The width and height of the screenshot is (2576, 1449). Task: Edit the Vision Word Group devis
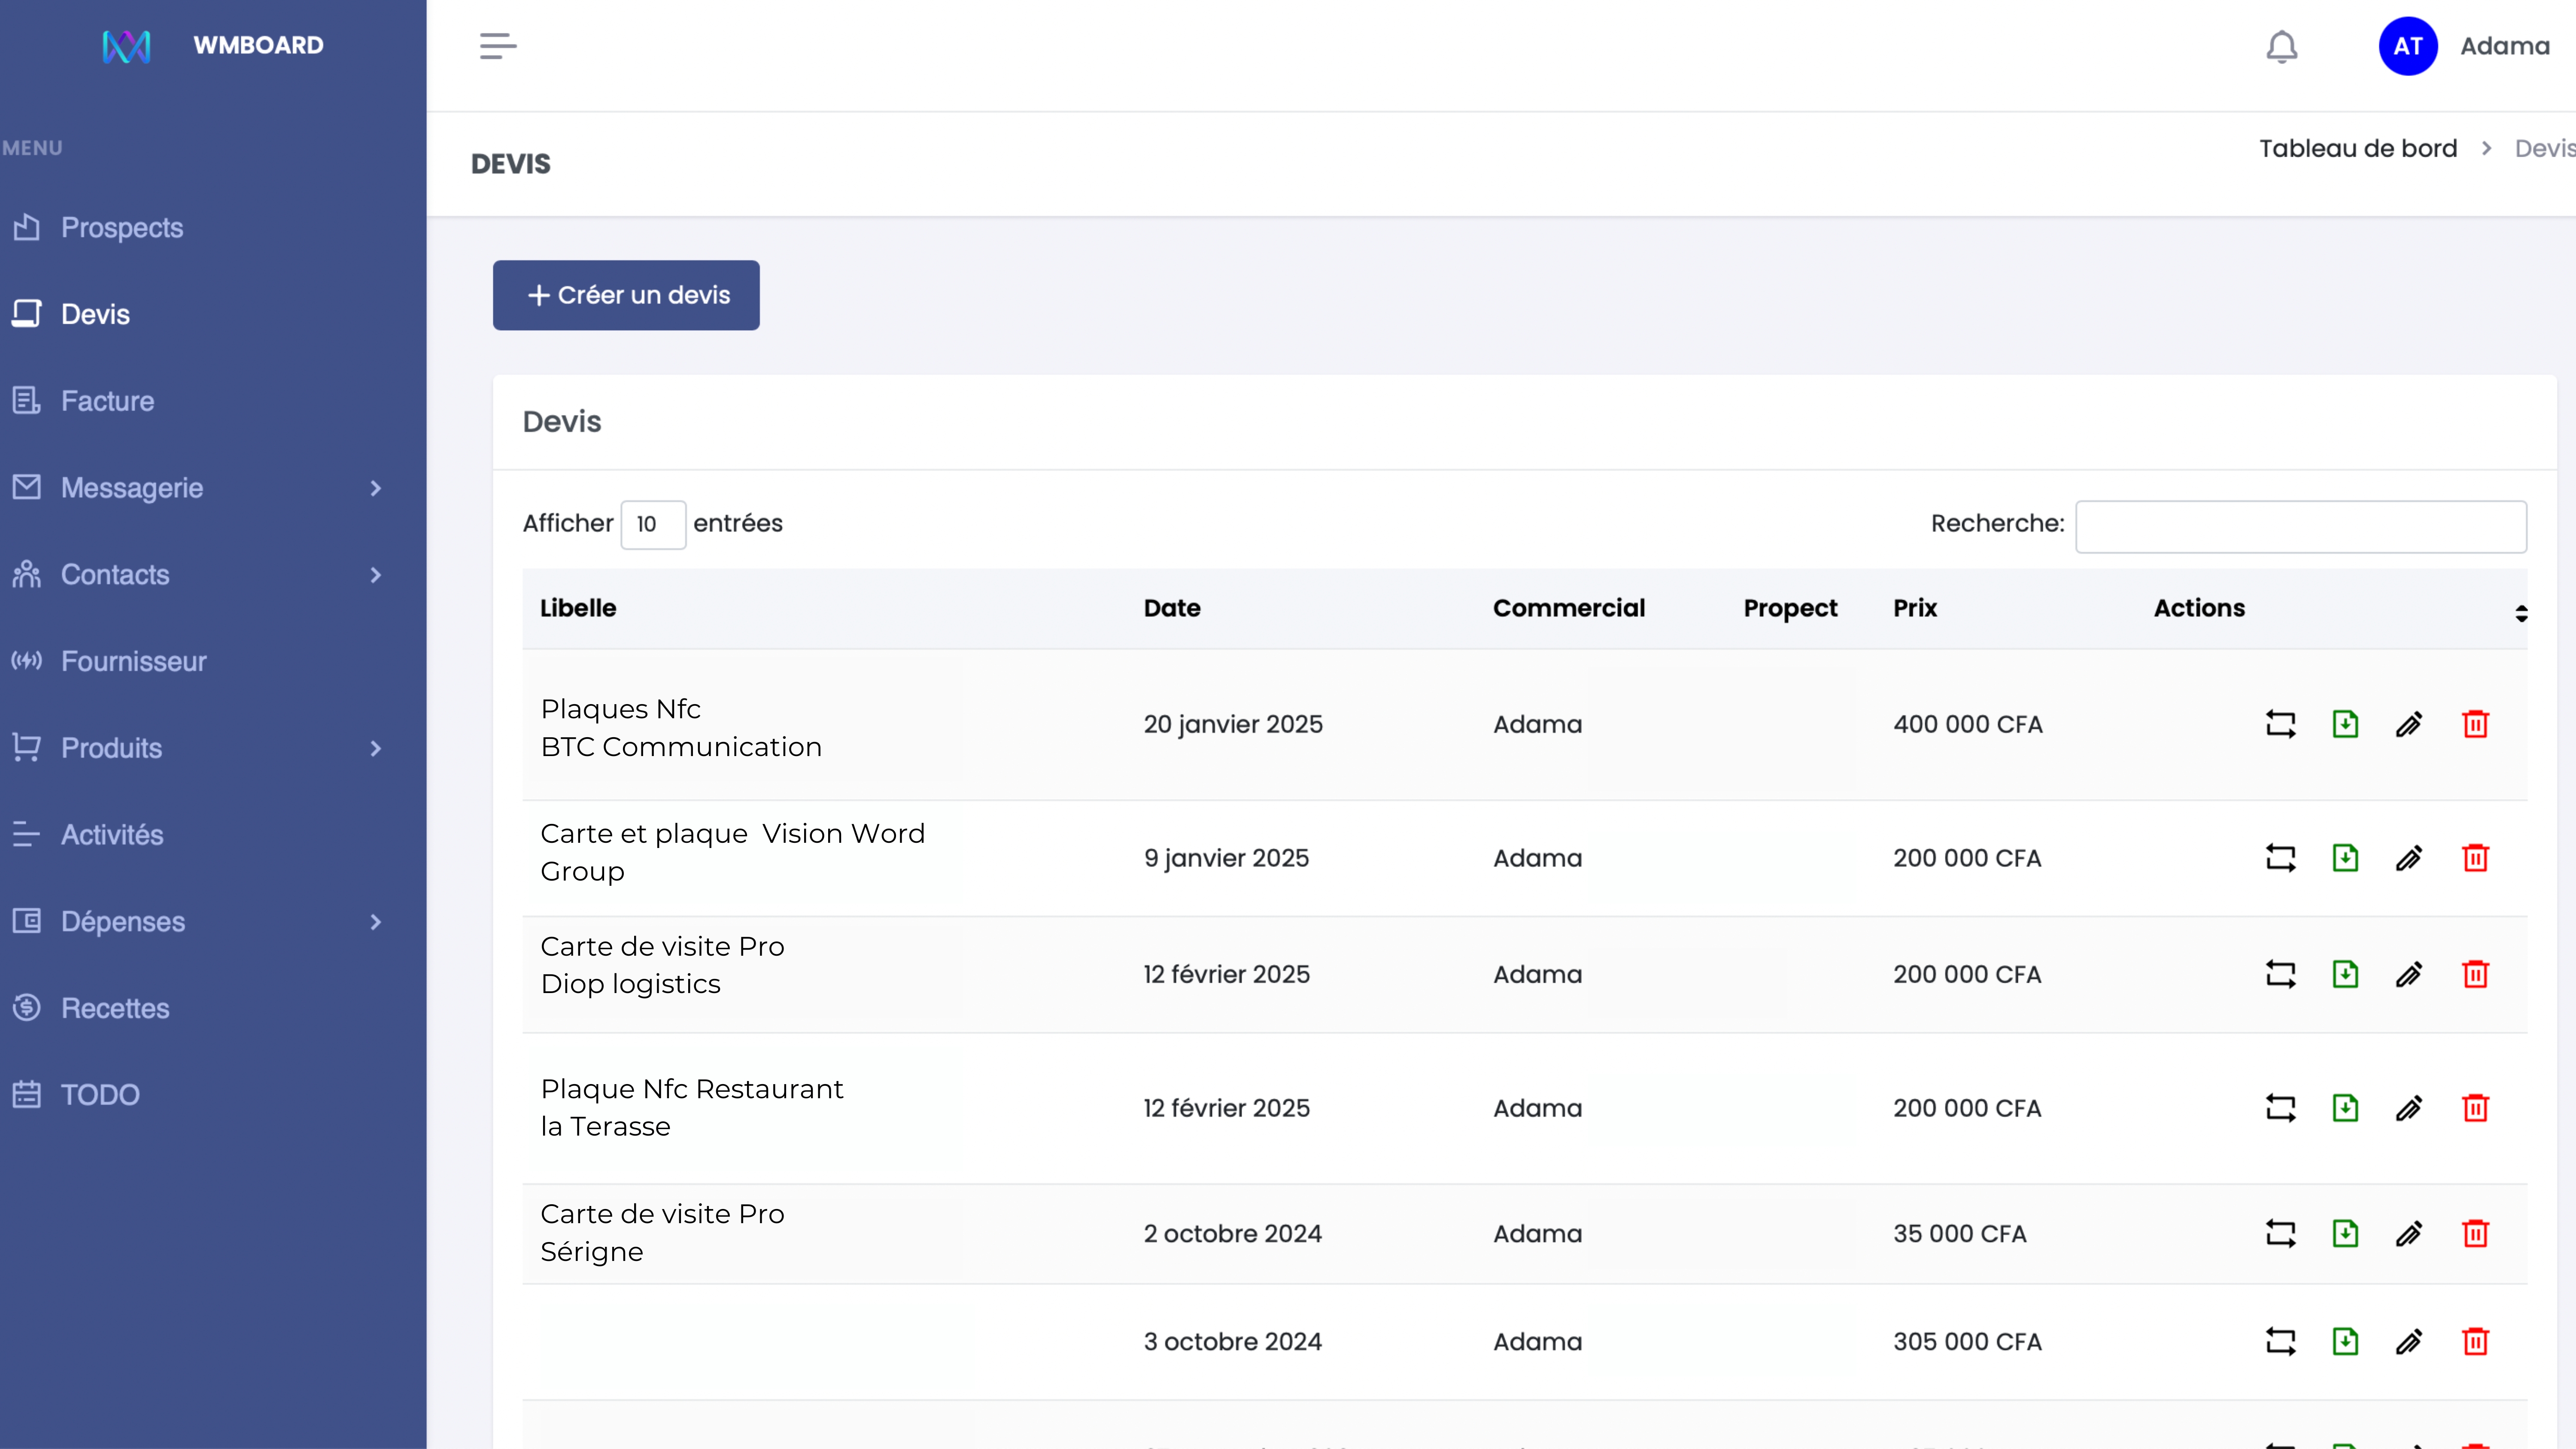2409,858
